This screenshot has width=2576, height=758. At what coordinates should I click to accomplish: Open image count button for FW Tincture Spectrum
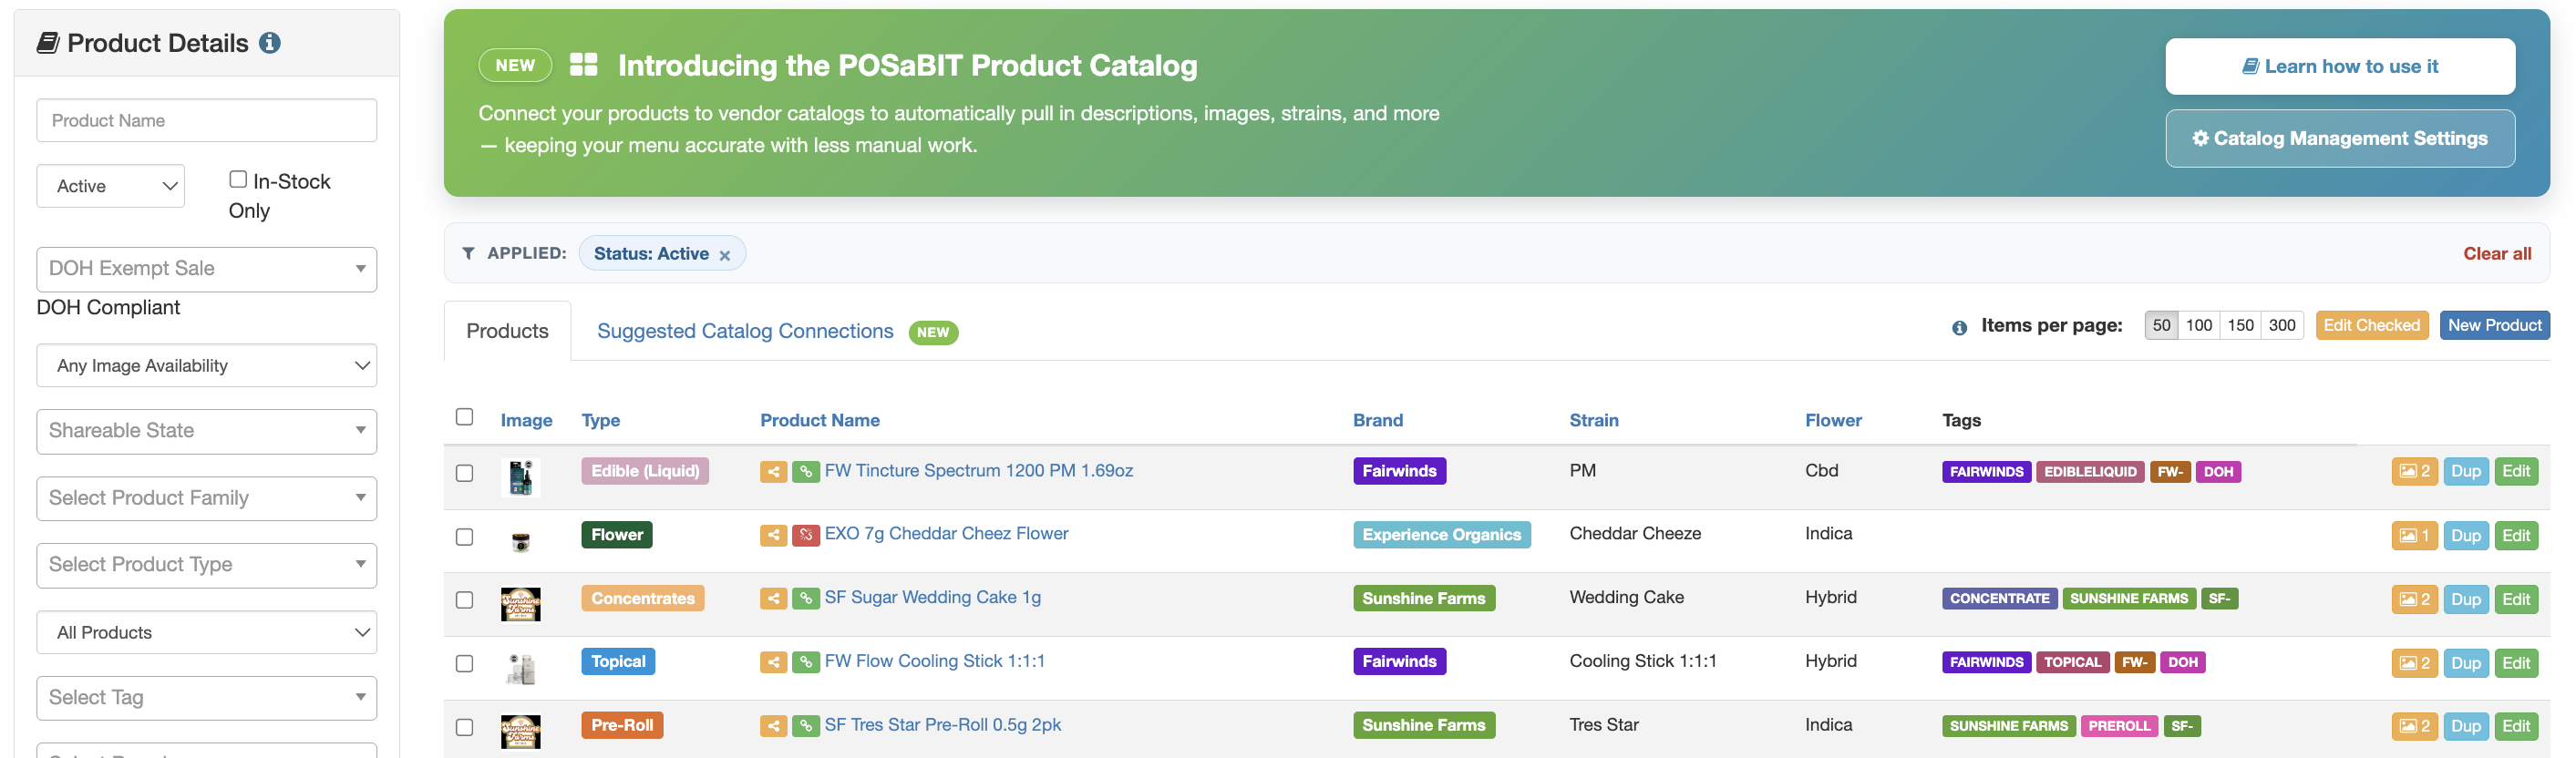(2414, 472)
